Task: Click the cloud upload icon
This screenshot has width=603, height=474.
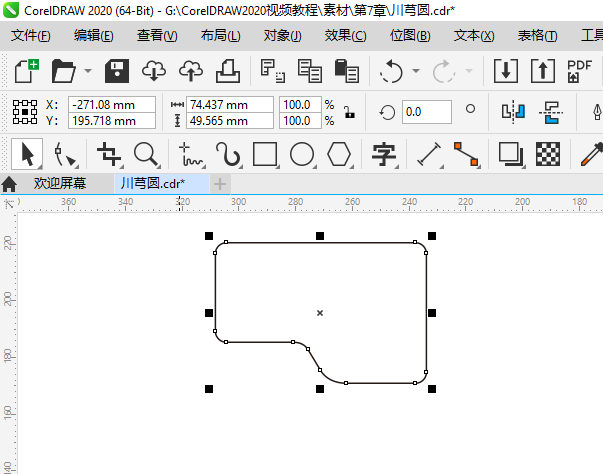Action: click(191, 71)
